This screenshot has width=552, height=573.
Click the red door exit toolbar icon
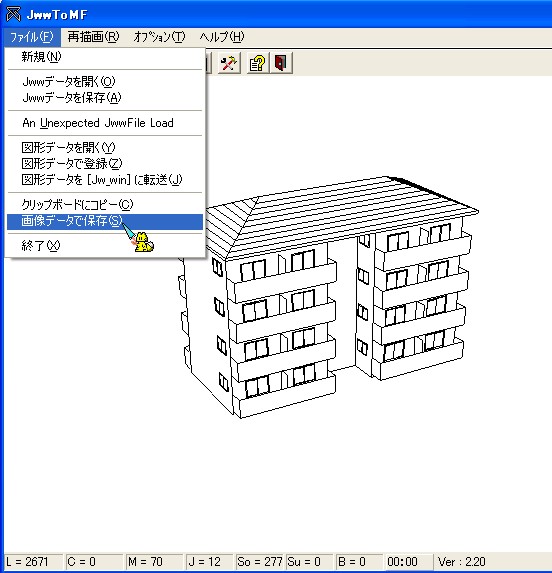click(281, 63)
